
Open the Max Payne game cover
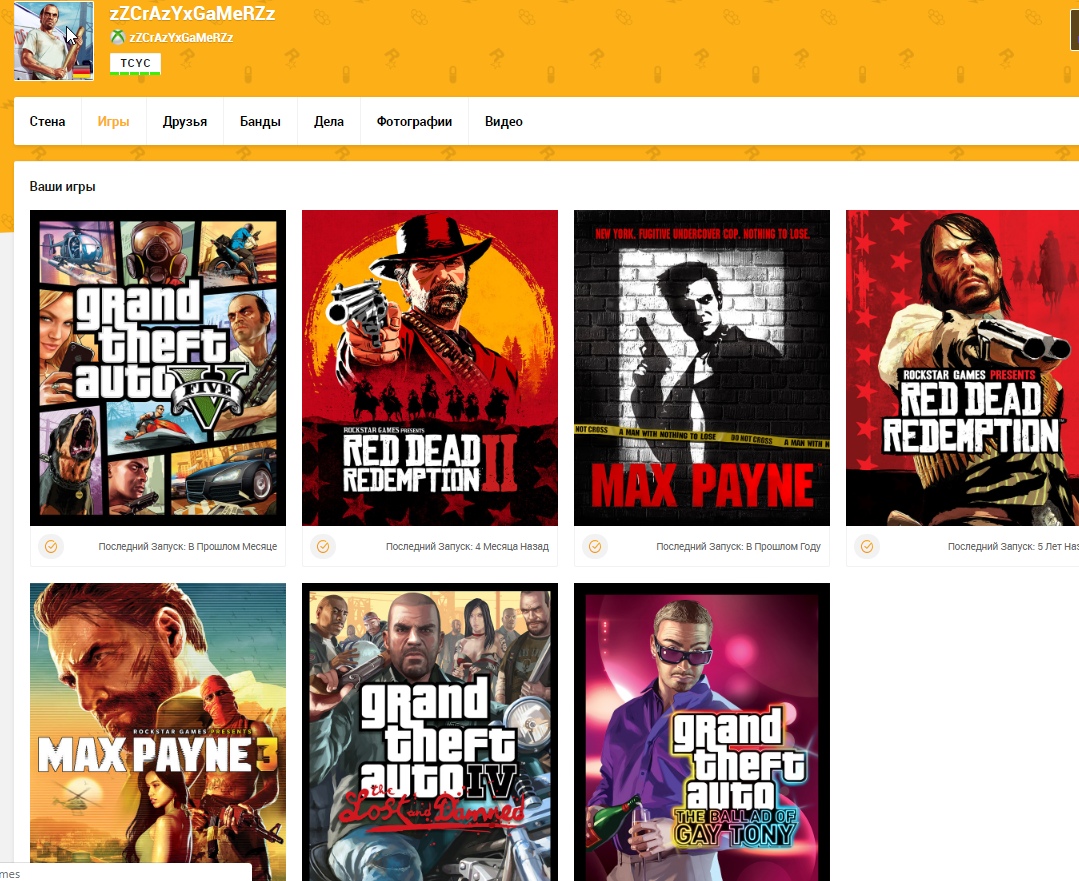coord(702,368)
